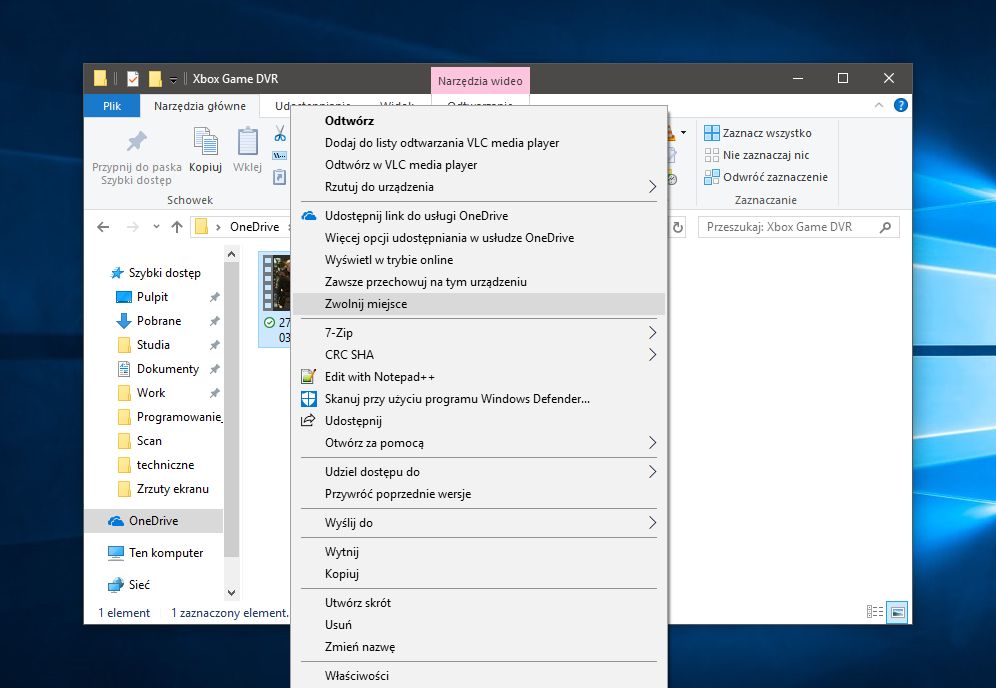Open help via the blue question mark
This screenshot has width=996, height=688.
coord(900,105)
